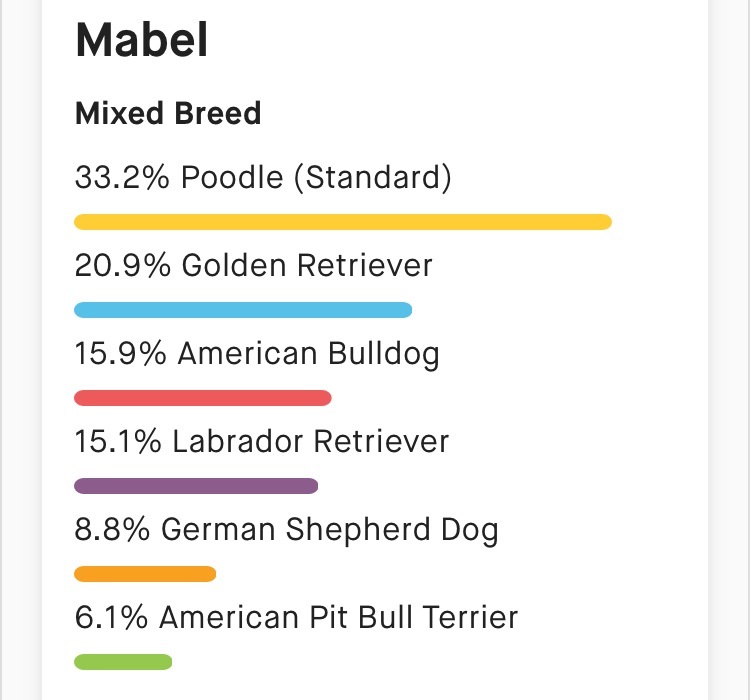Click the 20.9% percentage value
750x700 pixels.
coord(123,265)
